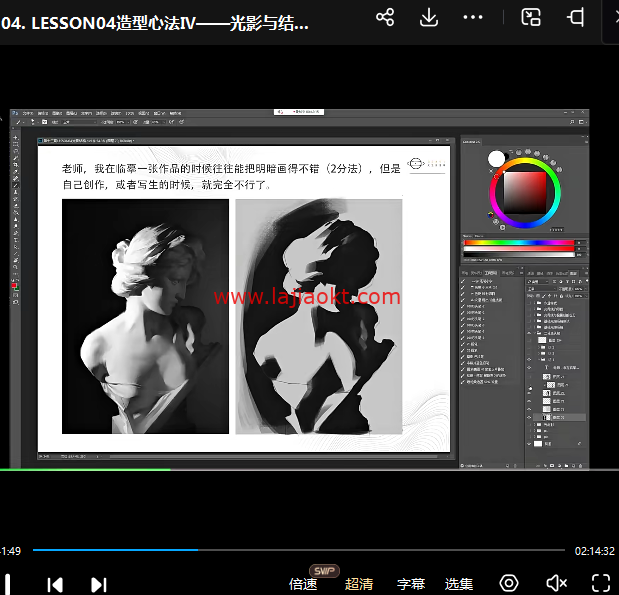Share this lesson video

point(385,17)
